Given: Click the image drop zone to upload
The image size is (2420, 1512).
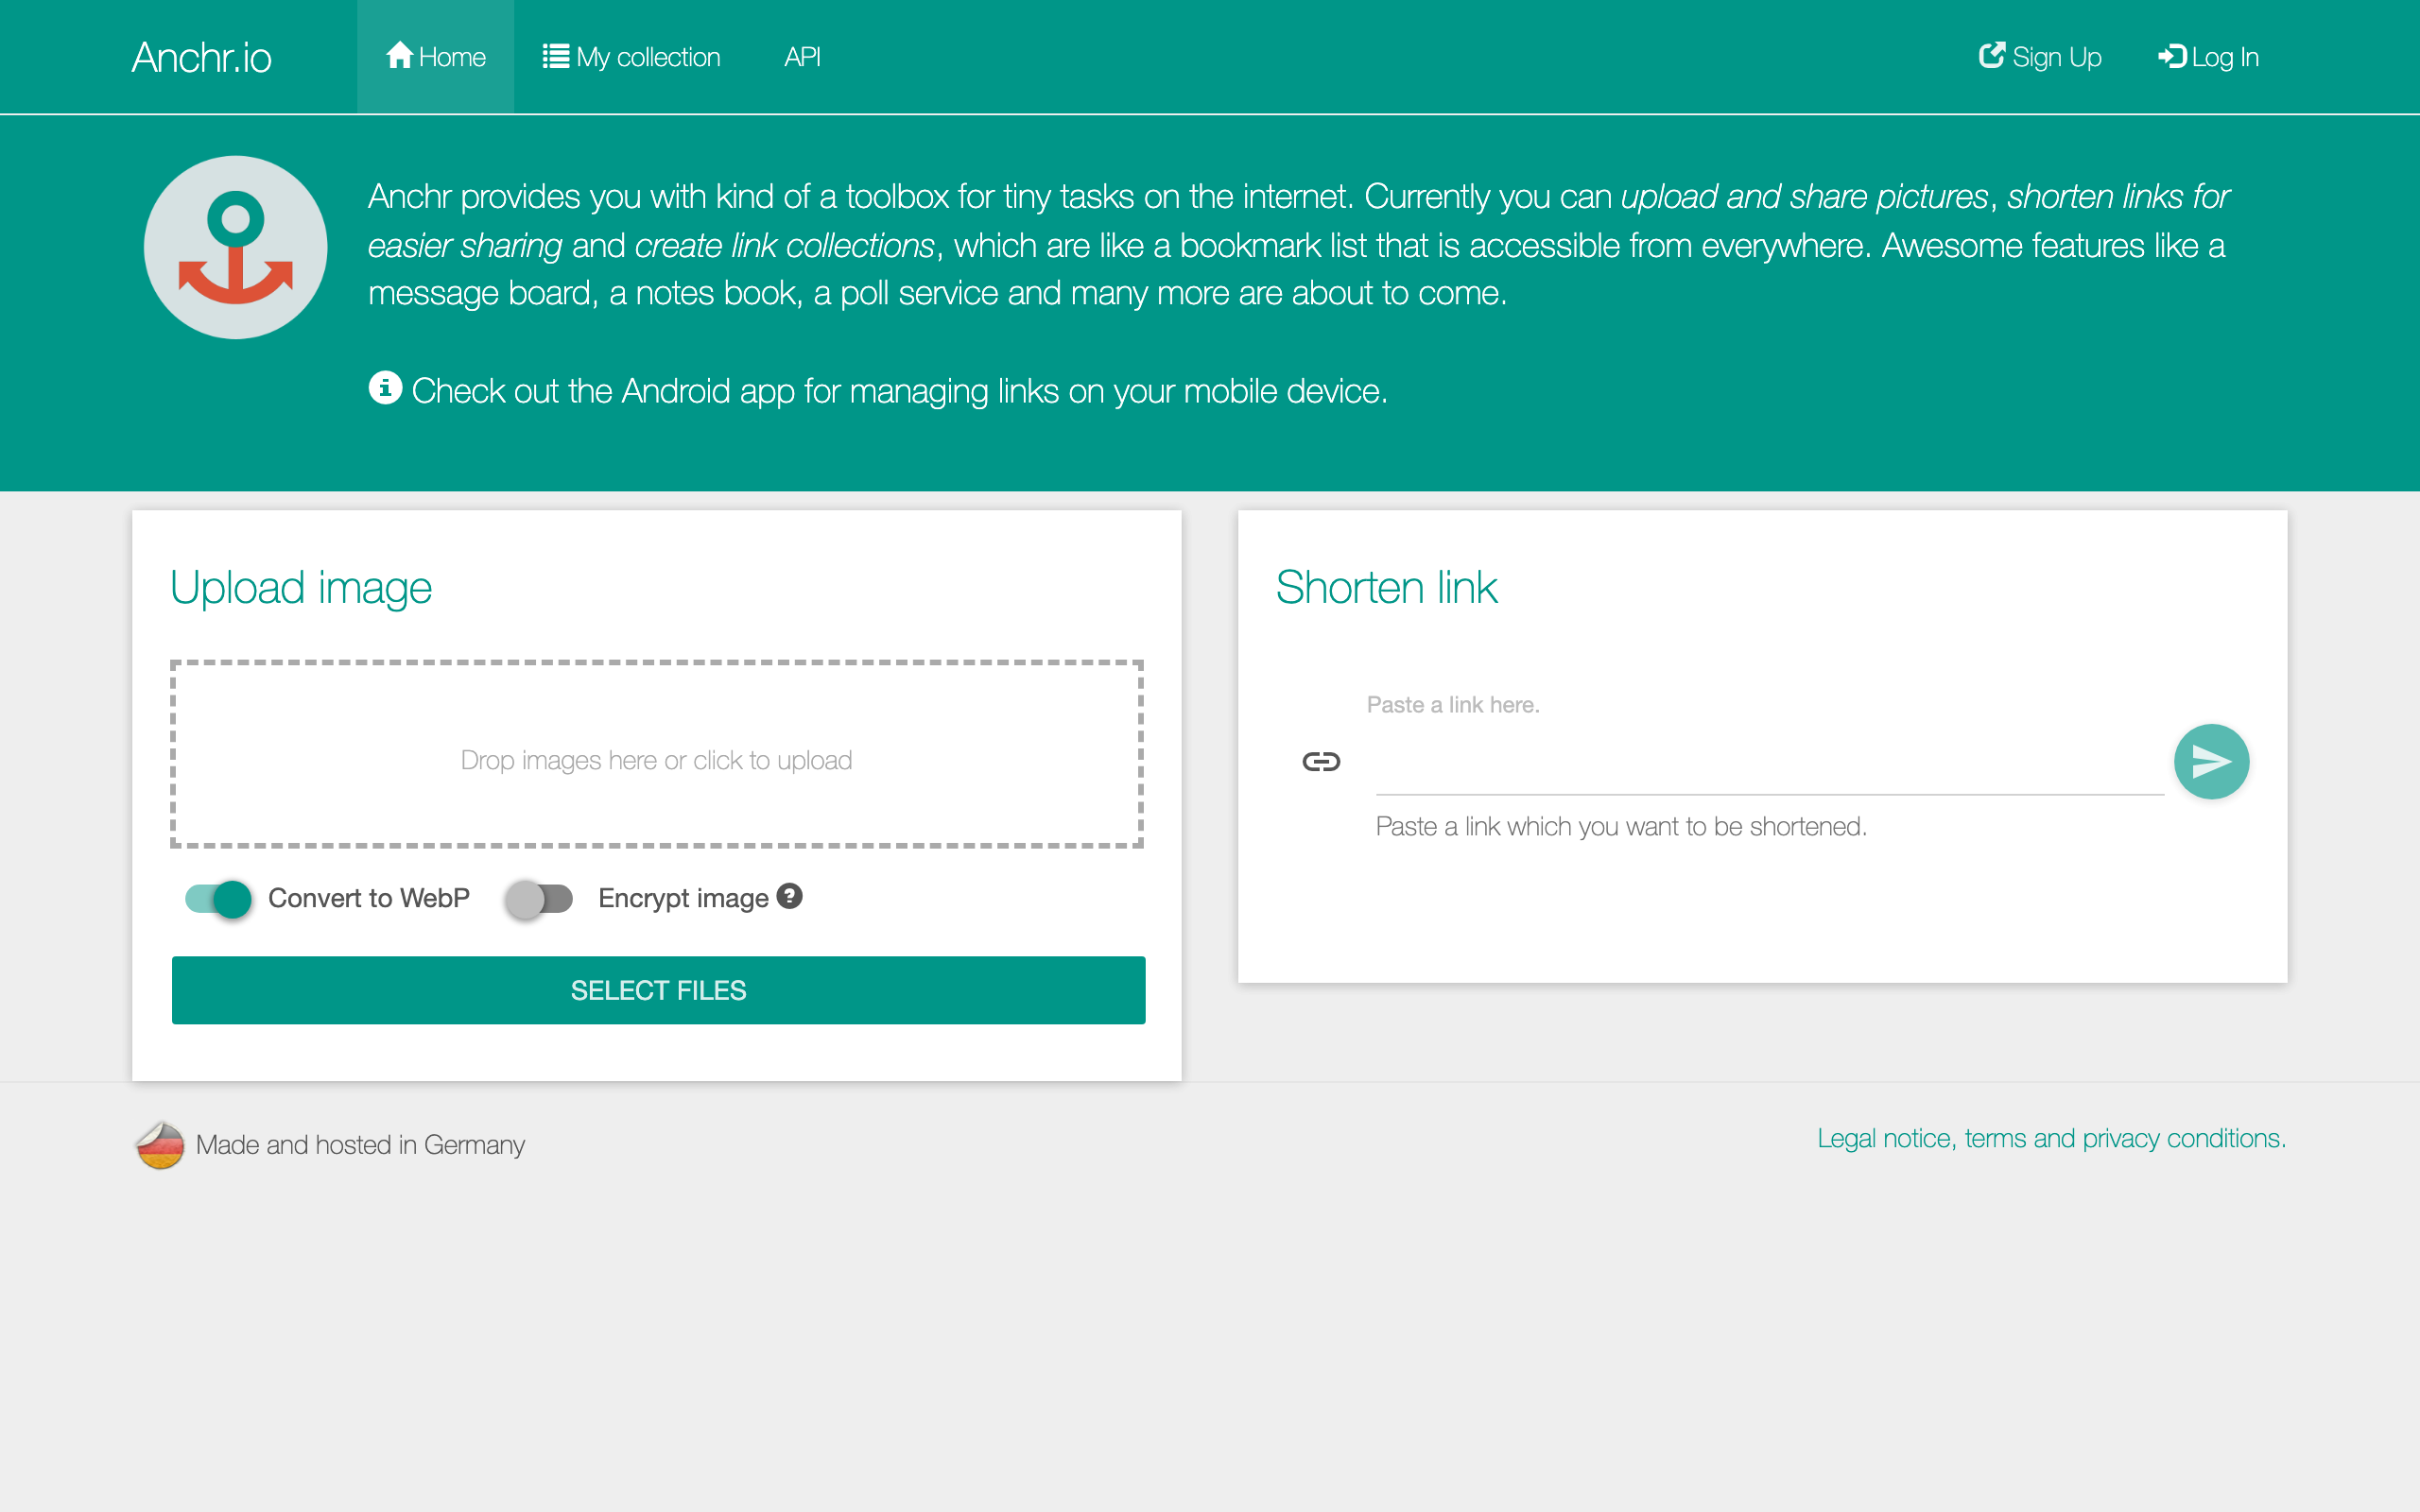Looking at the screenshot, I should (656, 755).
